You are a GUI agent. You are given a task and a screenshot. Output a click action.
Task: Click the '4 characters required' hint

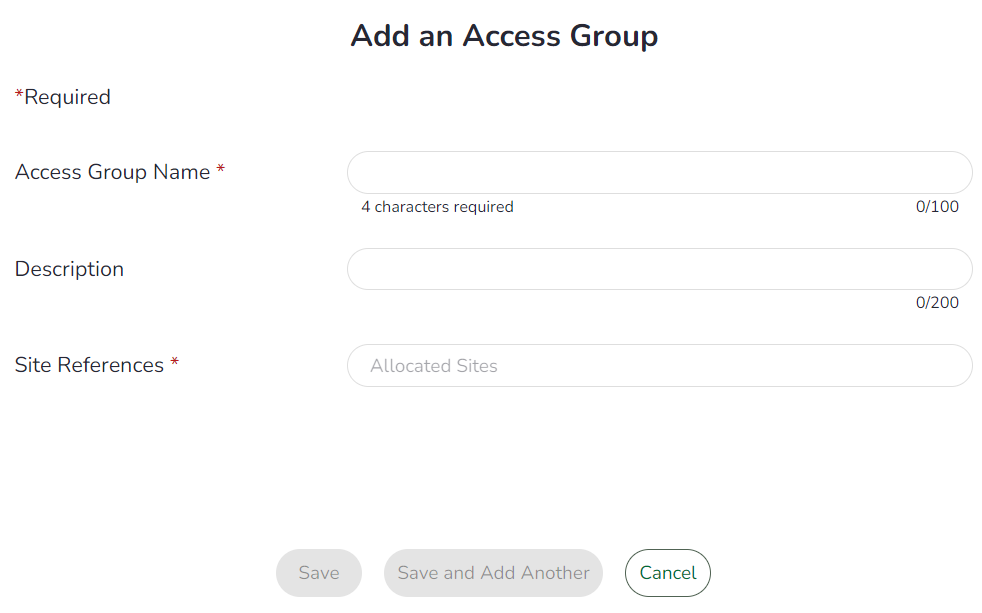(437, 207)
